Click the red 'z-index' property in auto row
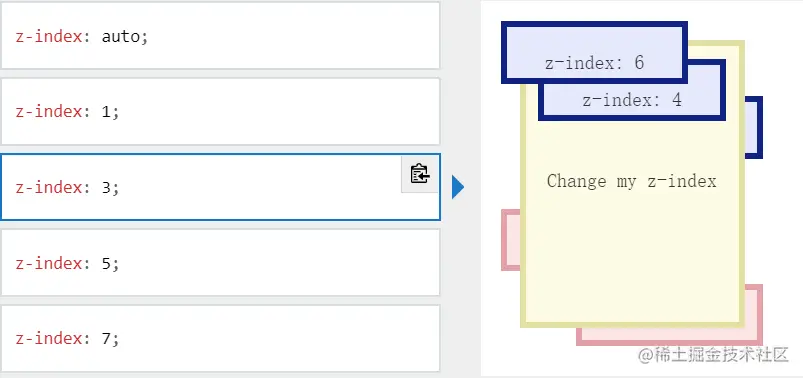The width and height of the screenshot is (803, 378). (x=49, y=37)
